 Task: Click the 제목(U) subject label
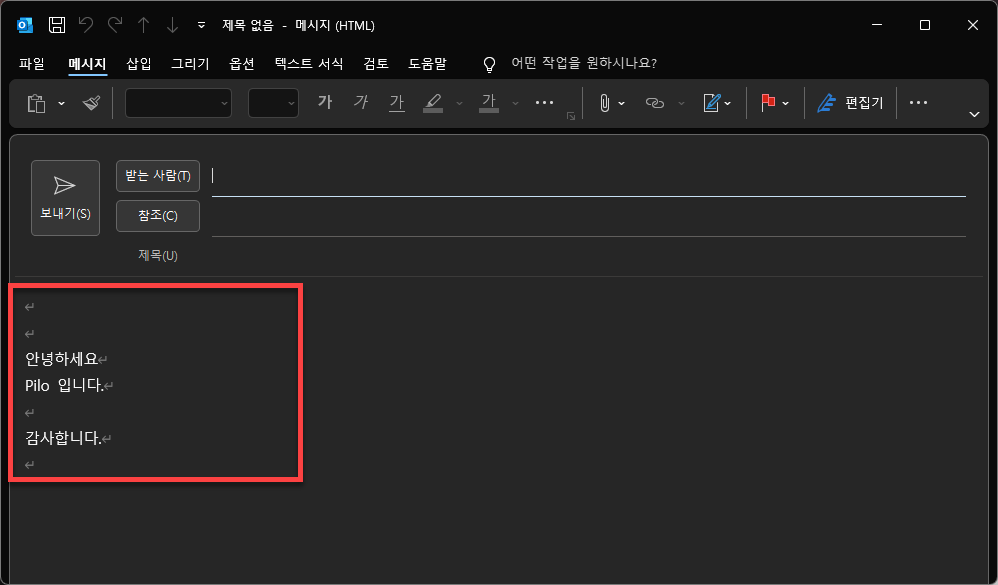[x=158, y=255]
